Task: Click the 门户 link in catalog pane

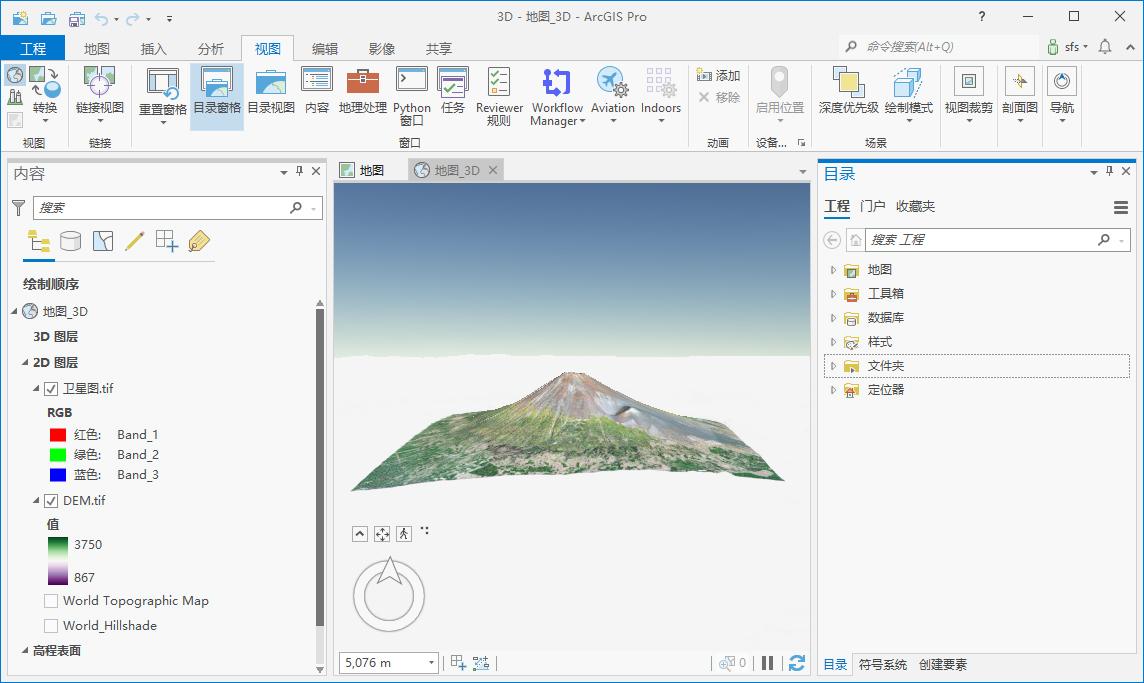Action: tap(872, 206)
